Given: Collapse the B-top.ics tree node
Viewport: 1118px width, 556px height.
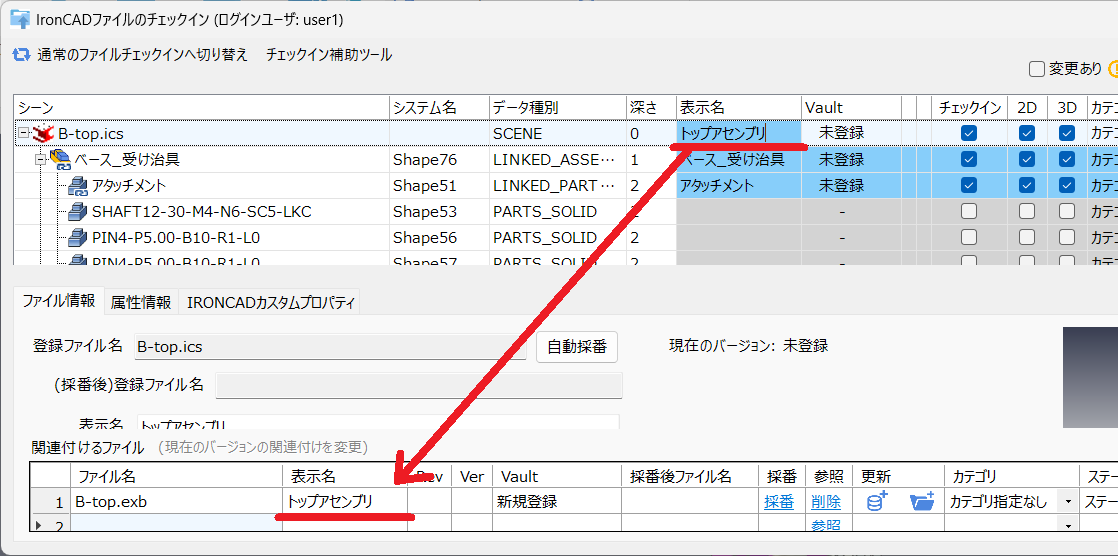Looking at the screenshot, I should 24,133.
